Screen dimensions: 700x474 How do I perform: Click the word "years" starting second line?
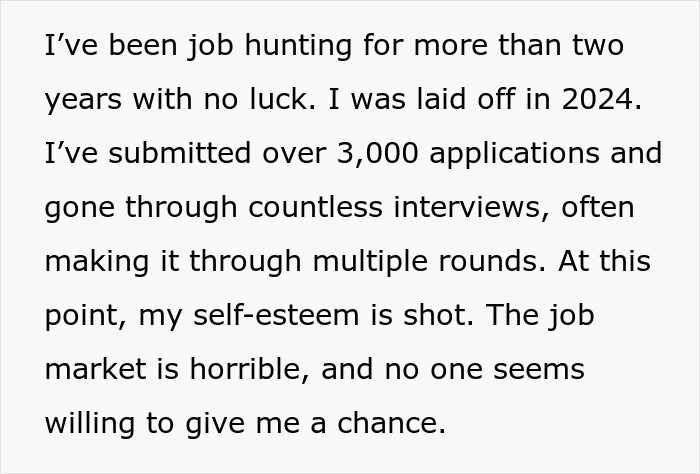83,101
